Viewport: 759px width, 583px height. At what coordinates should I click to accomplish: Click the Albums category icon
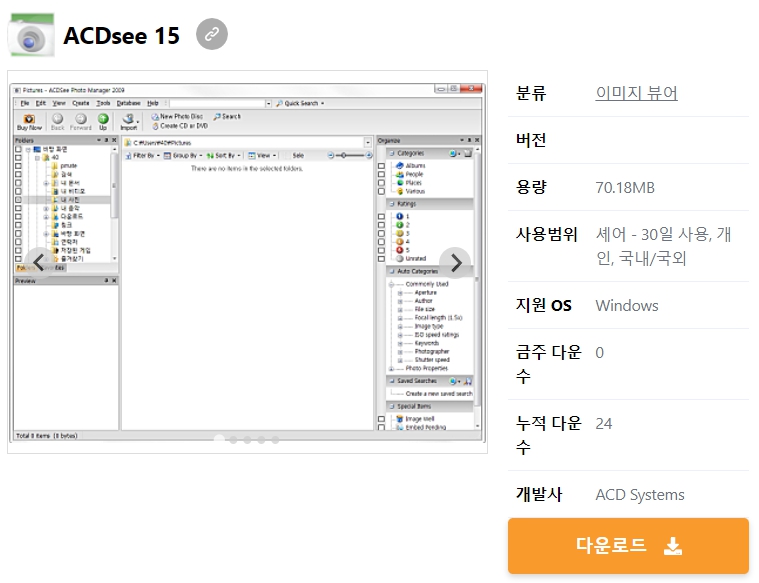pos(400,166)
